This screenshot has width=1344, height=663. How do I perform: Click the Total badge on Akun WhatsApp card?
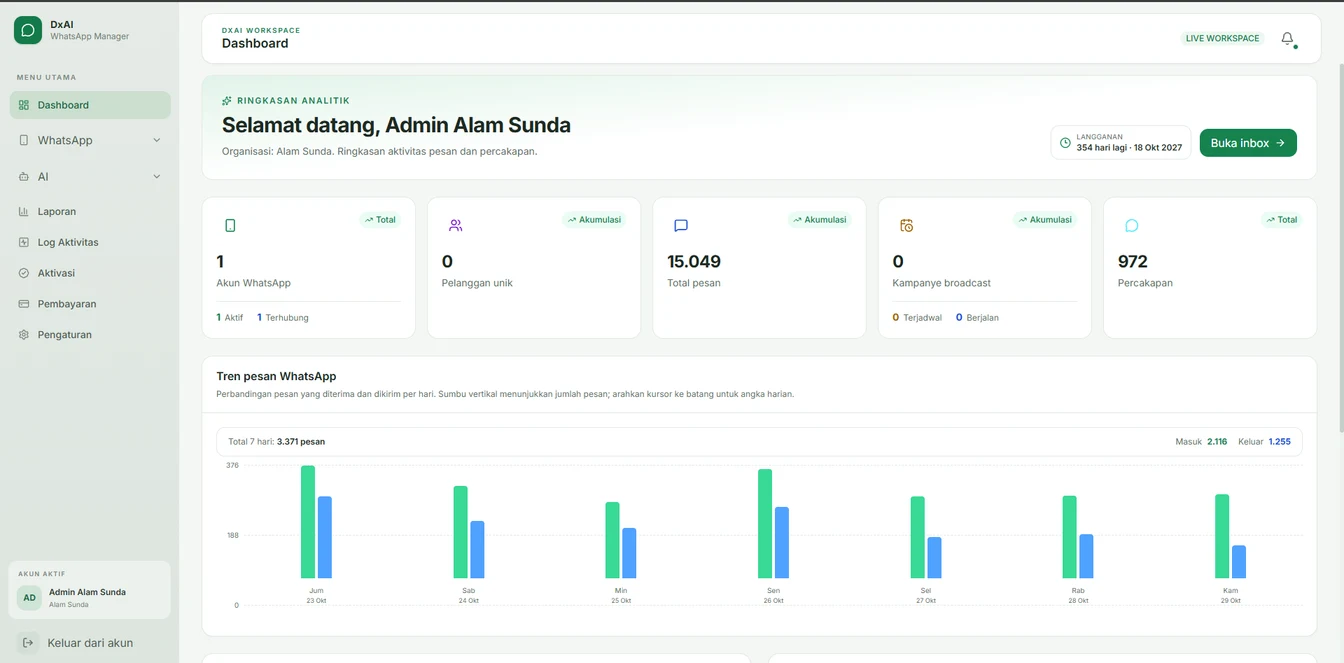(x=380, y=219)
